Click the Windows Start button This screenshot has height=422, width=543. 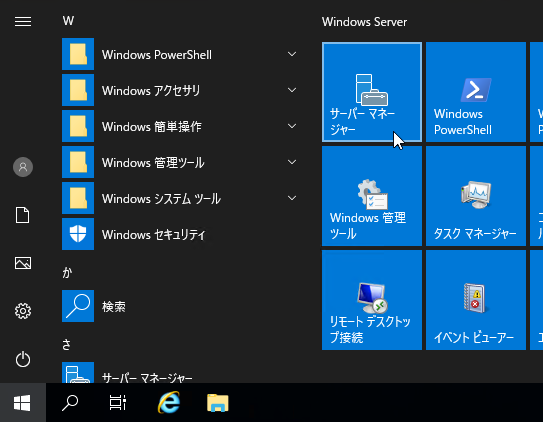pos(23,403)
